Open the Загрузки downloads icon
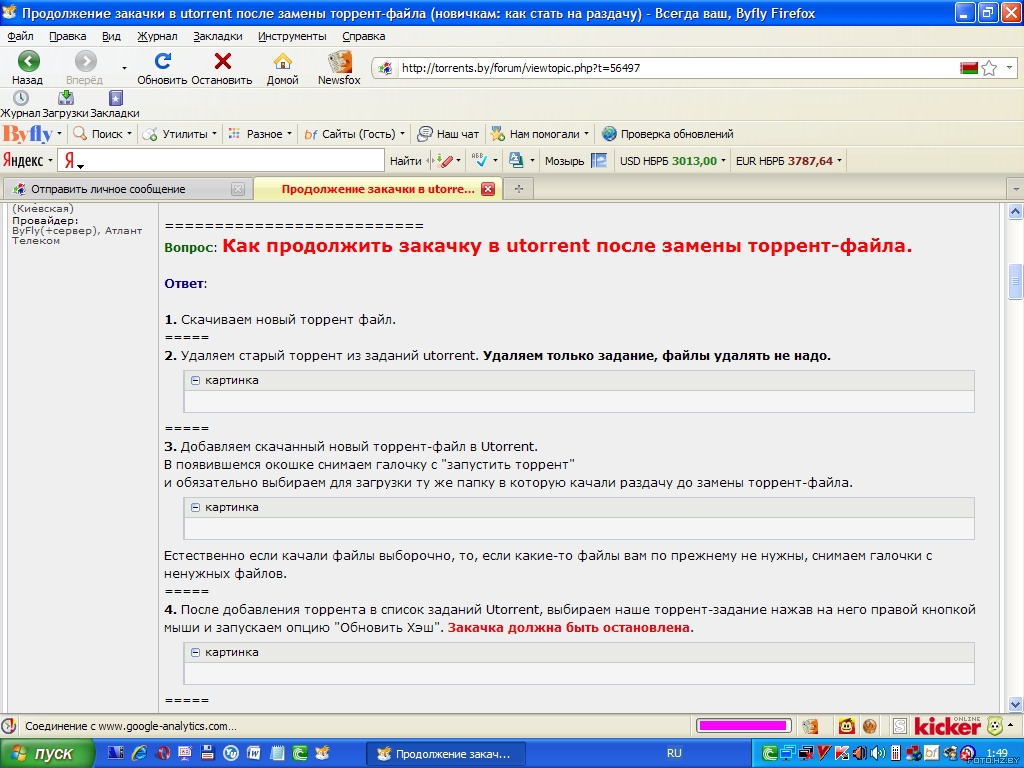This screenshot has width=1024, height=768. 65,98
